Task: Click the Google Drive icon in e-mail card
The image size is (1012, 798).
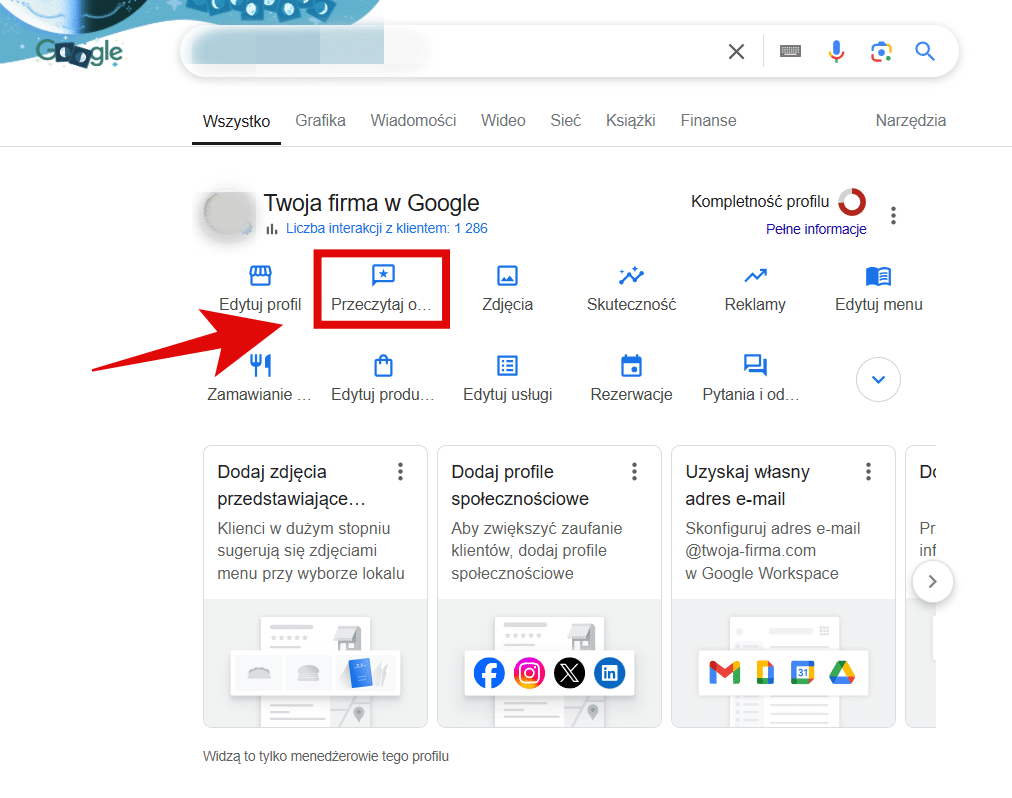Action: point(842,673)
